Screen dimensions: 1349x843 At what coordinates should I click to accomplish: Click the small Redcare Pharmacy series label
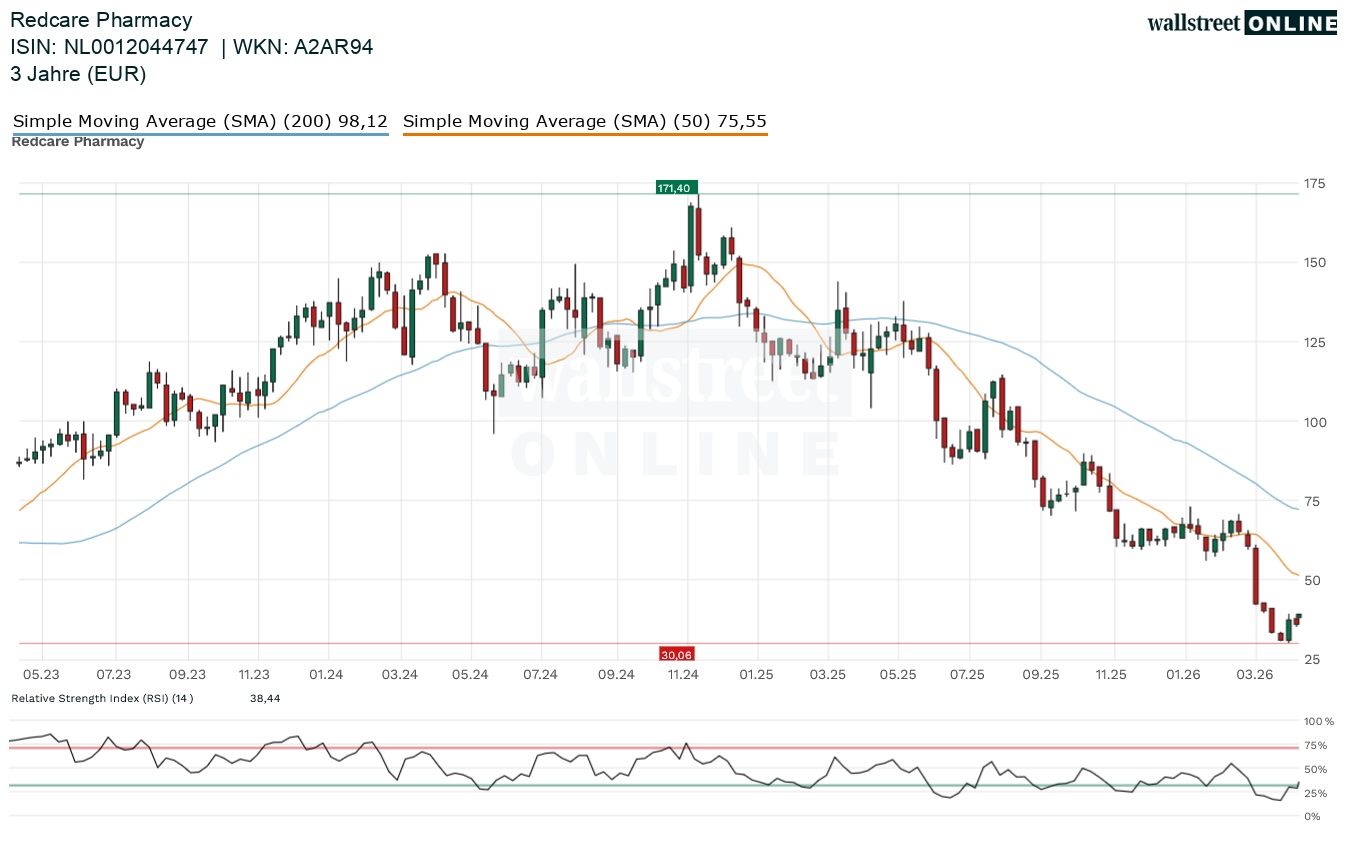pos(78,142)
